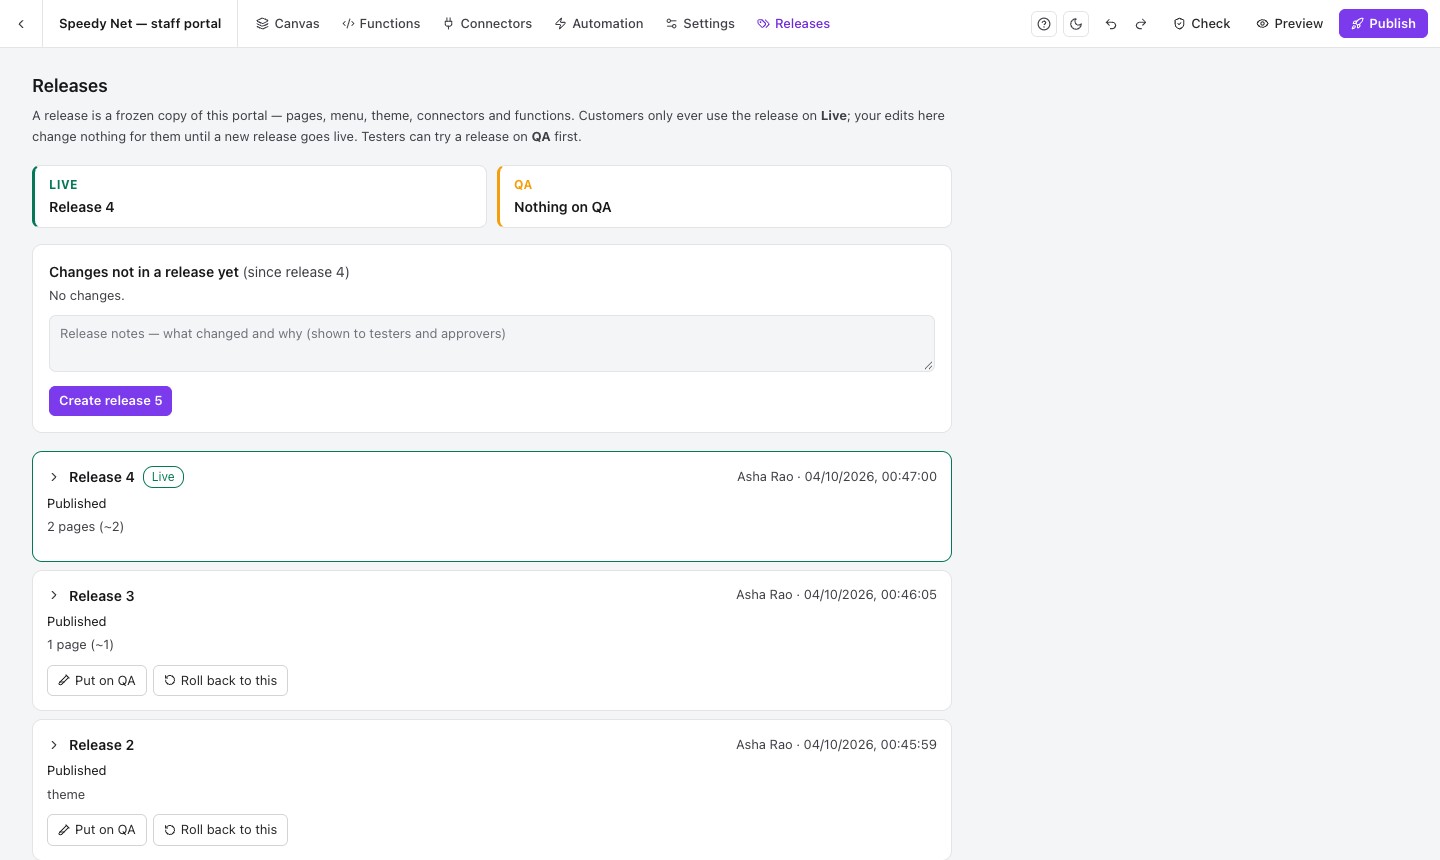Click the Release 4 heading text
This screenshot has width=1440, height=860.
click(101, 478)
